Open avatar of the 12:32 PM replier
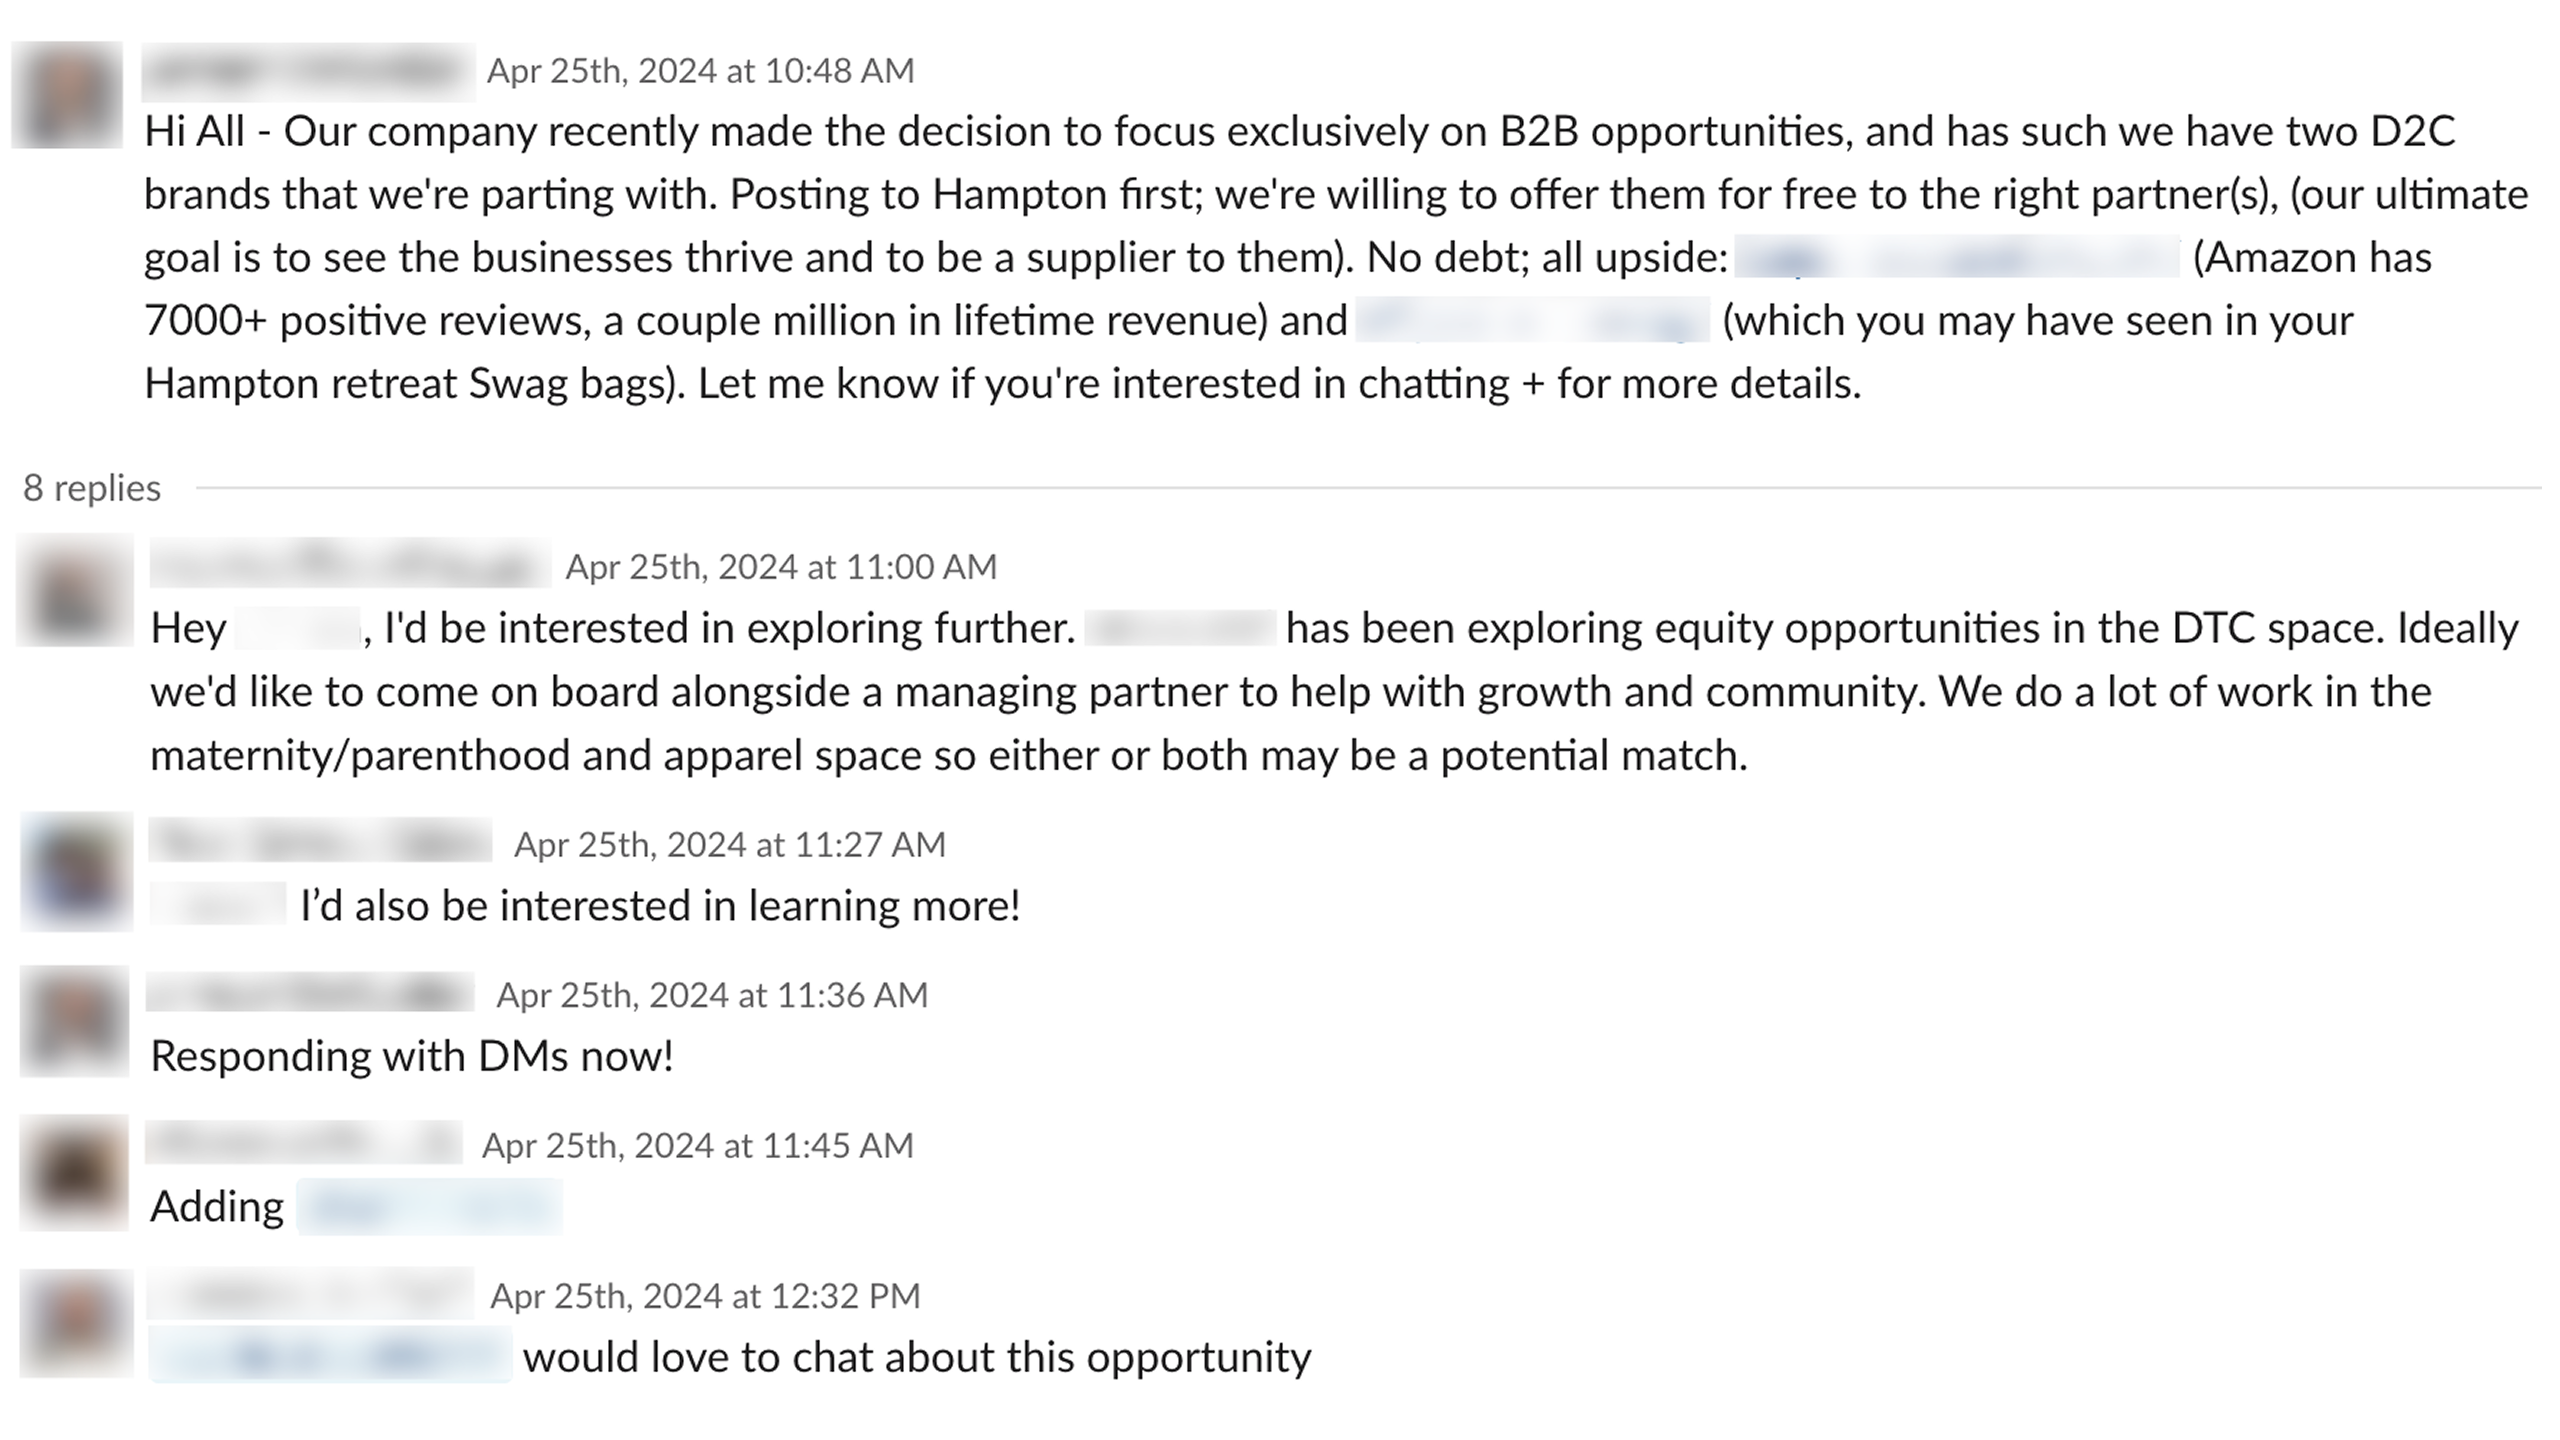Viewport: 2560px width, 1440px height. [77, 1323]
